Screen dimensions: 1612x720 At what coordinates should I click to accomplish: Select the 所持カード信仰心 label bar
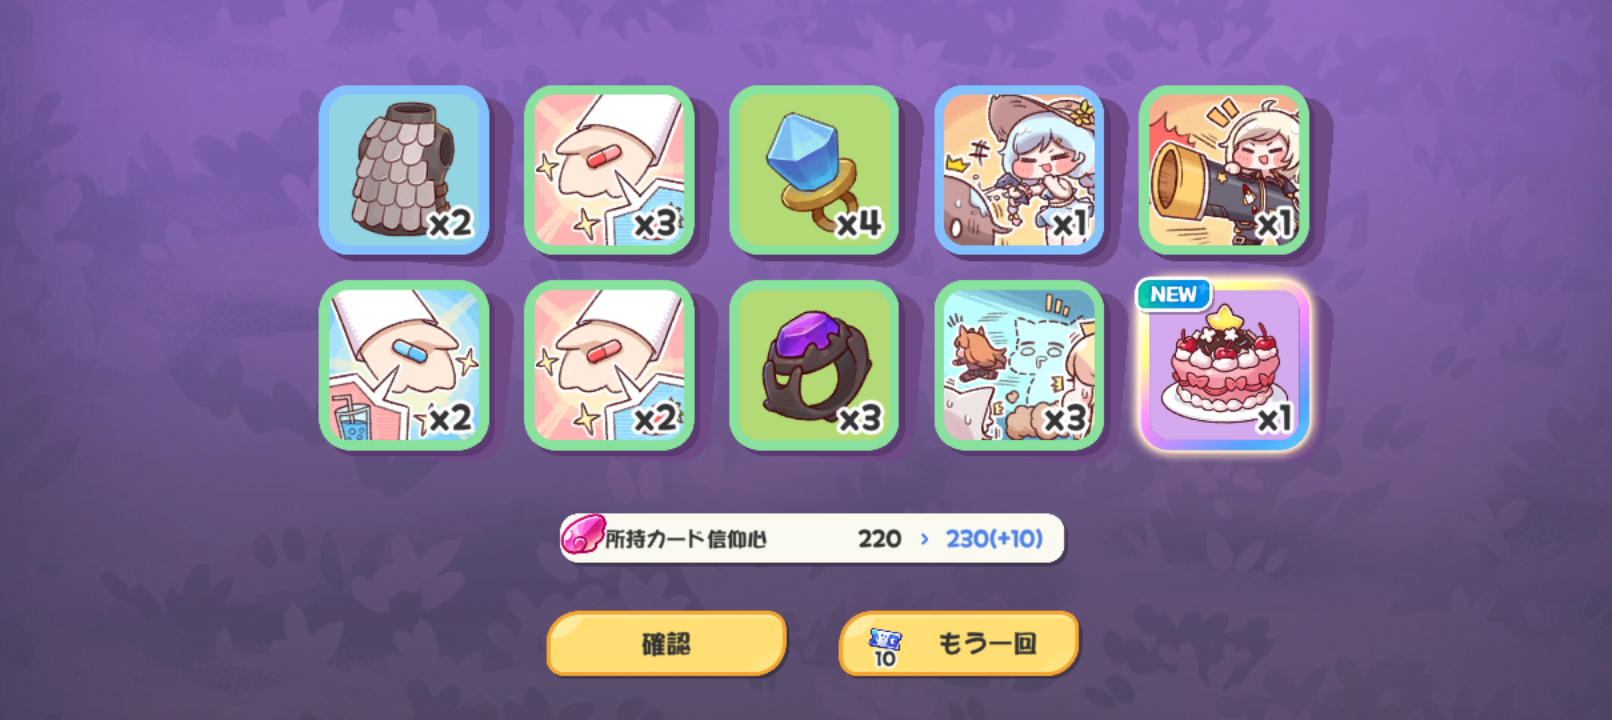point(812,539)
